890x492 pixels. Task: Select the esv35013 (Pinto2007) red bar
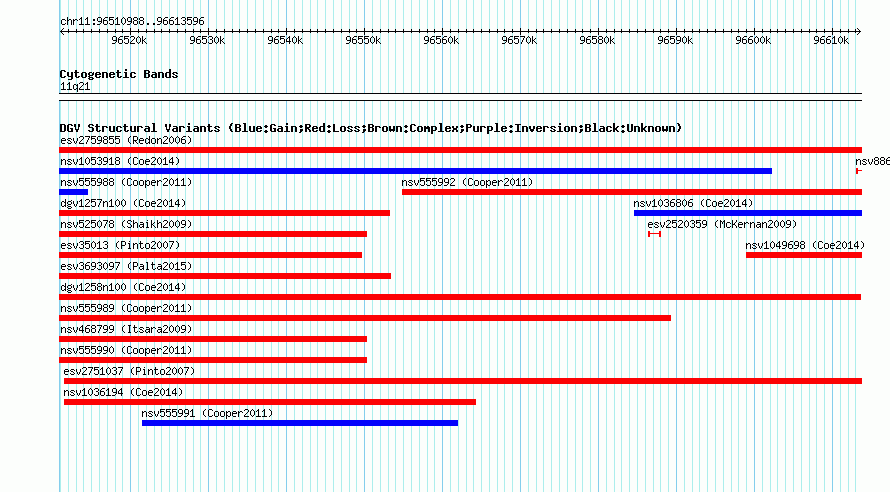pos(211,255)
